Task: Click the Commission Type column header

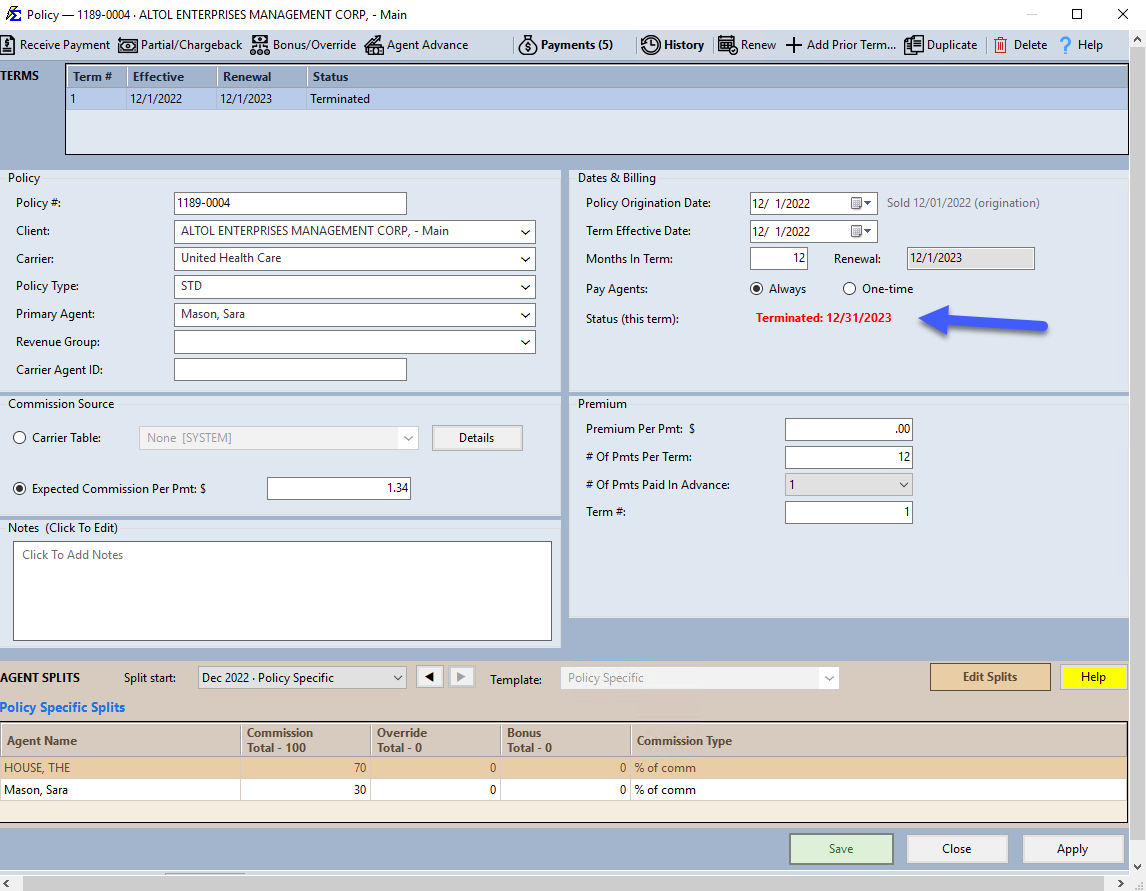Action: click(879, 740)
